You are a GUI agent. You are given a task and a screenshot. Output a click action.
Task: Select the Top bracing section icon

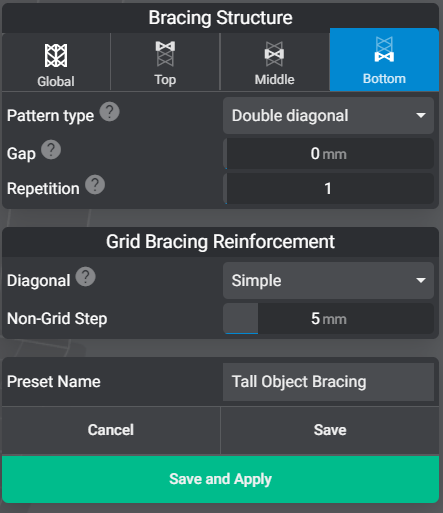click(165, 54)
